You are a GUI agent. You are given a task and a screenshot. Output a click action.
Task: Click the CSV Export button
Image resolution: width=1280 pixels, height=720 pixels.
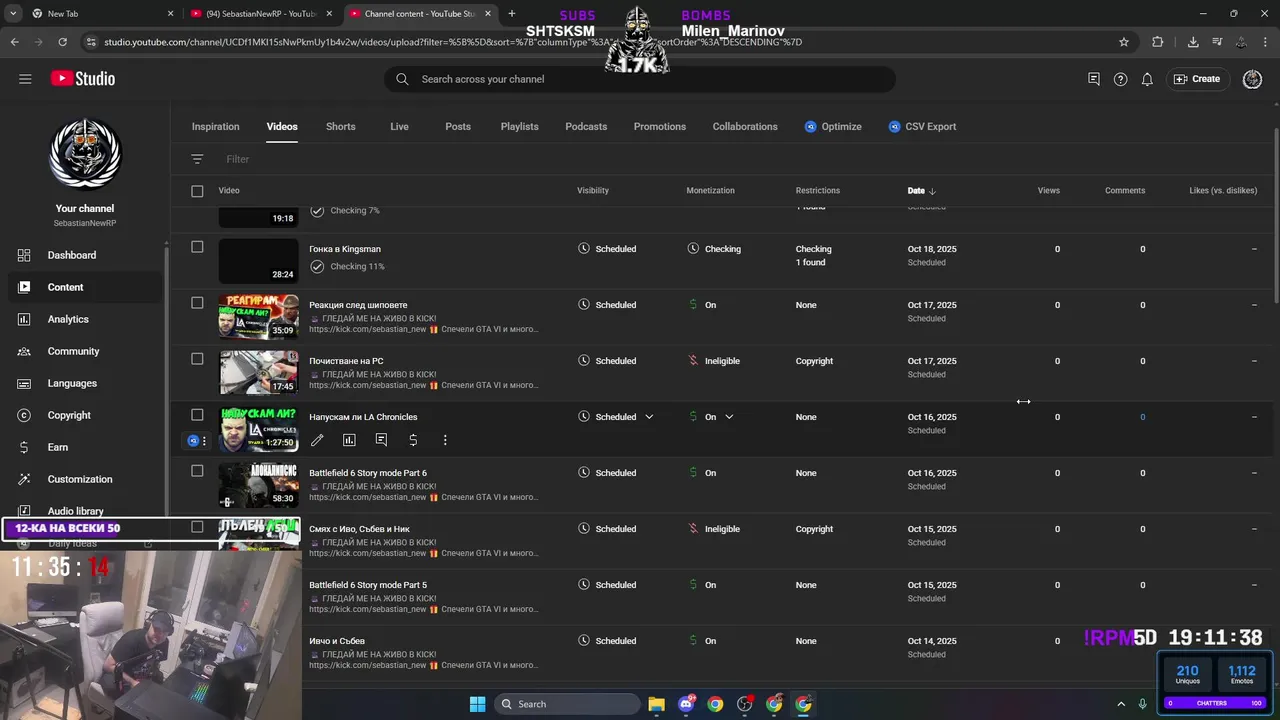coord(922,127)
